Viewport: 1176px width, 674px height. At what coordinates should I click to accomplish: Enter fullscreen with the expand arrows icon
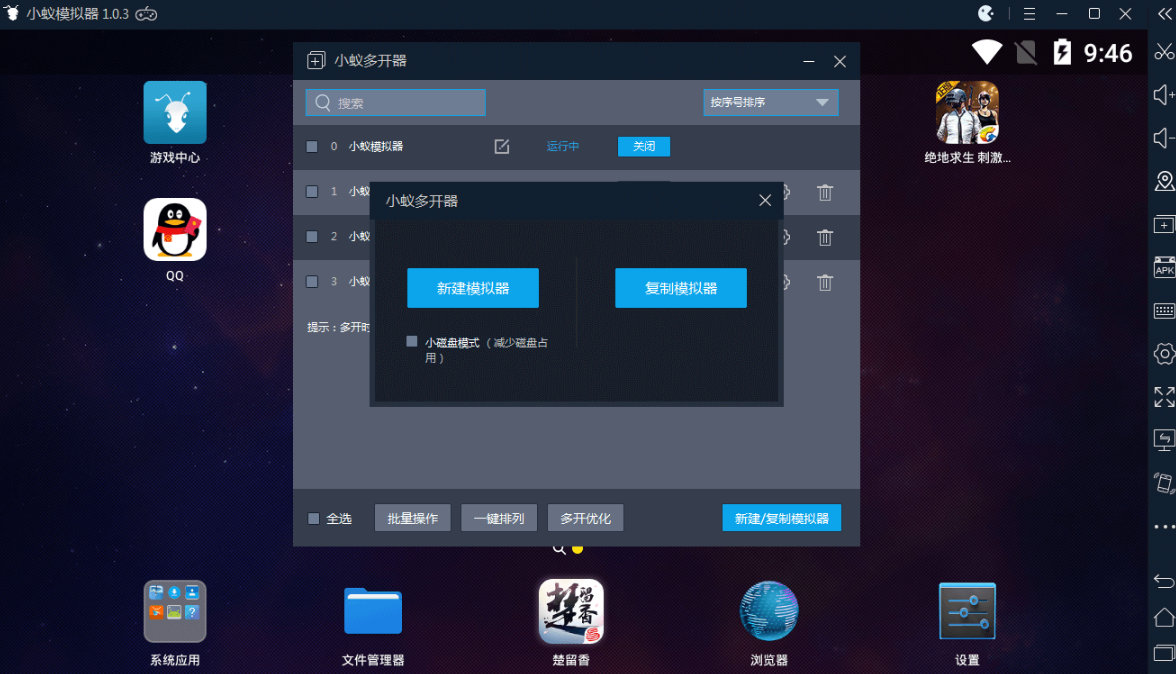coord(1163,396)
